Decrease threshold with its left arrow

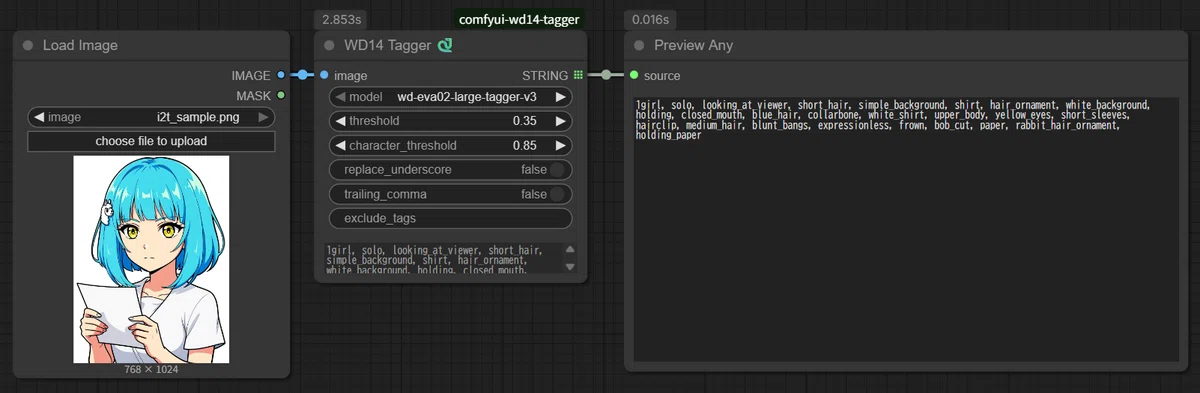pyautogui.click(x=340, y=121)
